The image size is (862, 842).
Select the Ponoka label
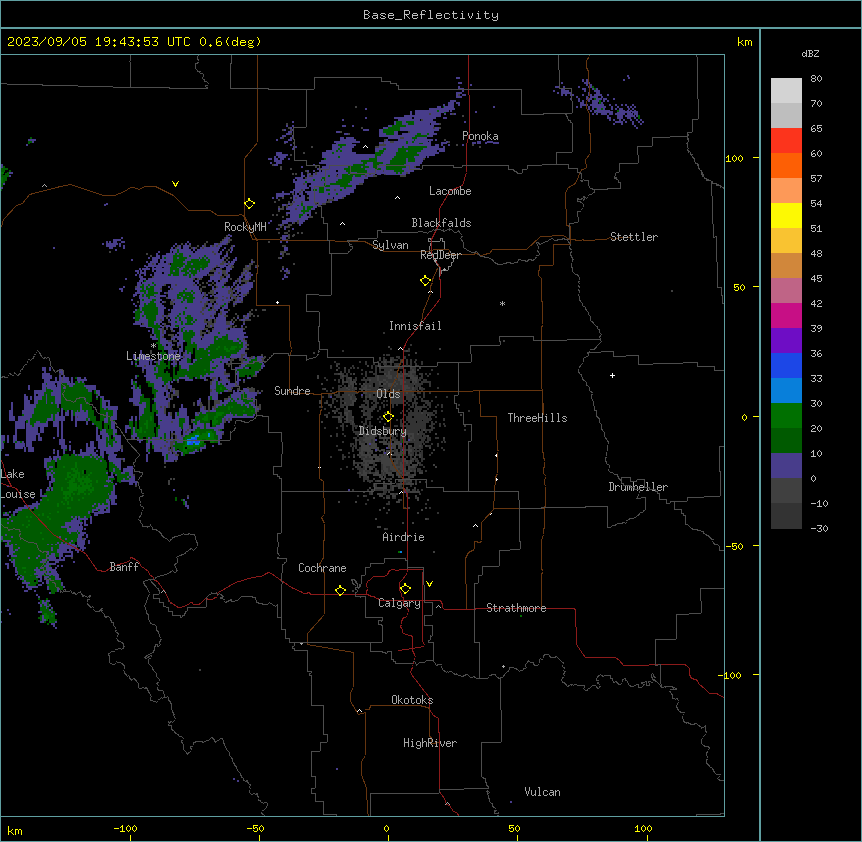click(480, 136)
